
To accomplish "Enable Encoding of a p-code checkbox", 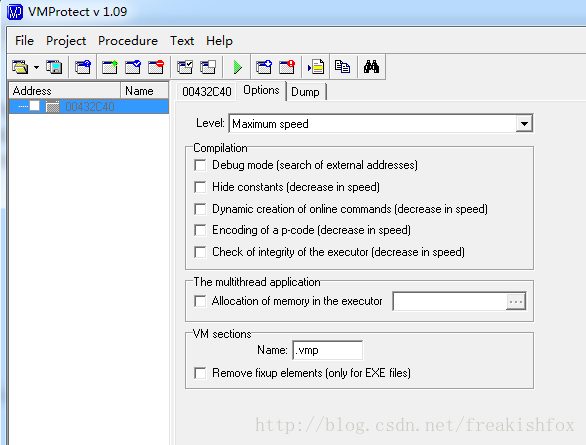I will pos(200,230).
